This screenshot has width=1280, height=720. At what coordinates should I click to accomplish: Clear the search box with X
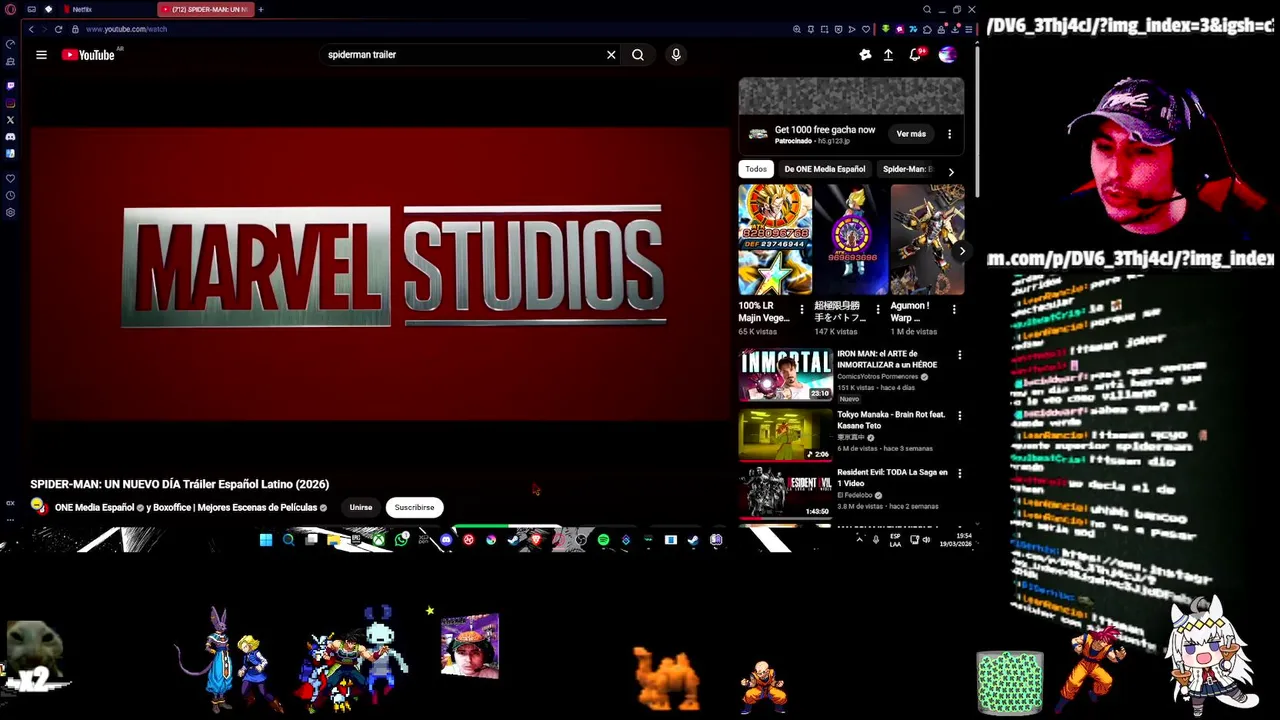pyautogui.click(x=611, y=55)
